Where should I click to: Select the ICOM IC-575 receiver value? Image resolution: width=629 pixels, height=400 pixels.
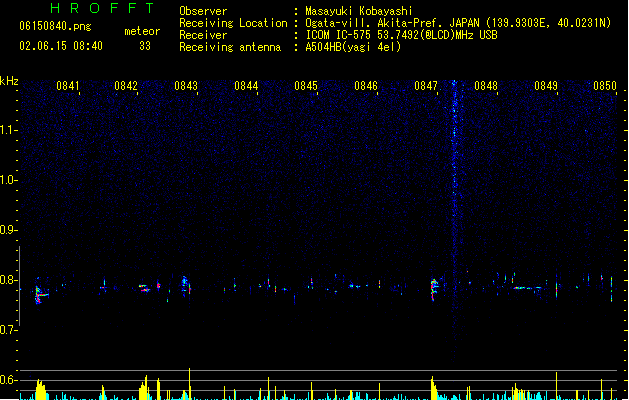[x=401, y=35]
